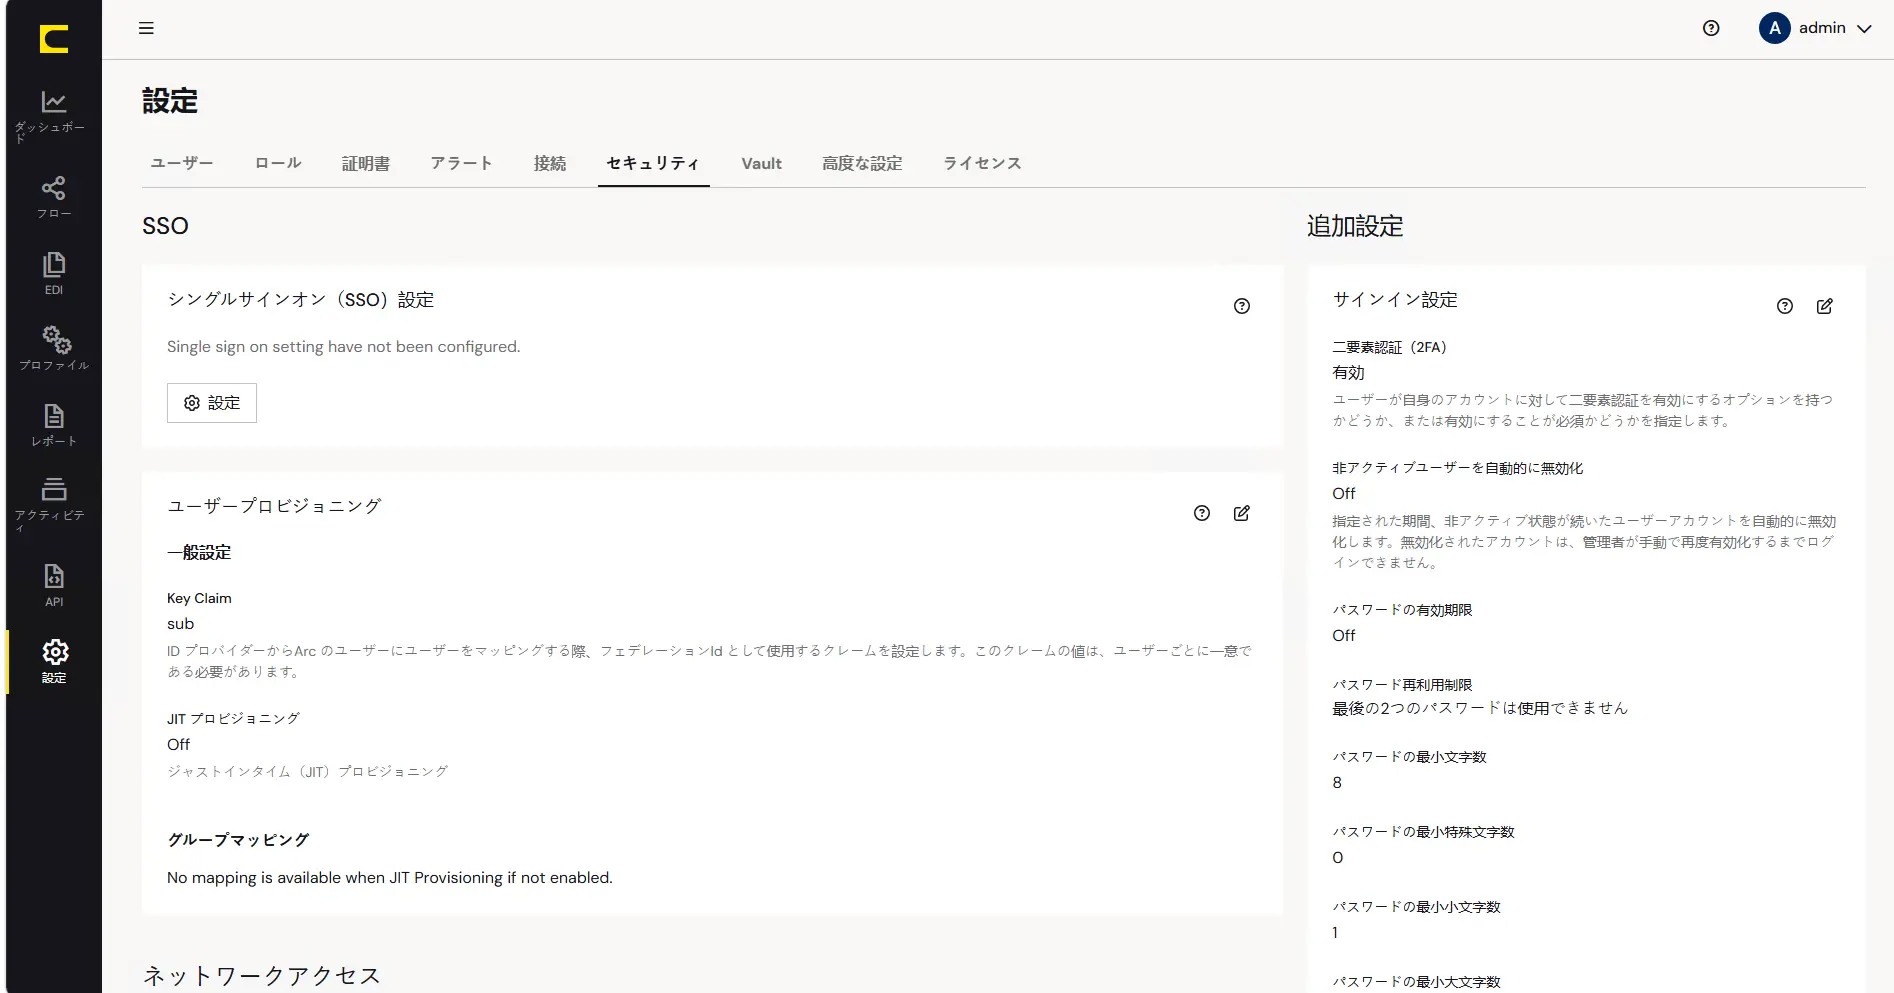Click the SSO 設定 button
This screenshot has width=1894, height=993.
coord(212,403)
